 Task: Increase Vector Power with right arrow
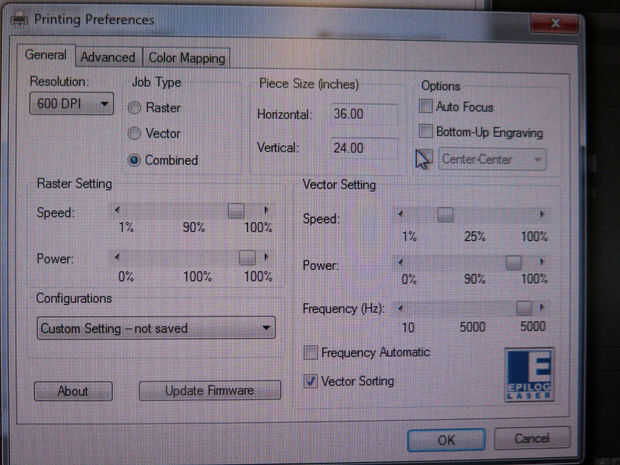click(542, 262)
